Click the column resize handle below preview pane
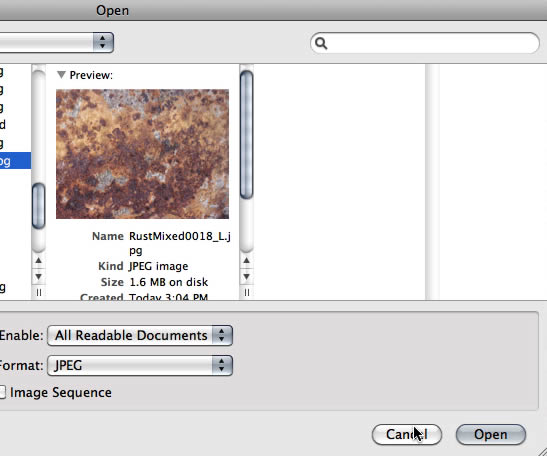 coord(246,292)
